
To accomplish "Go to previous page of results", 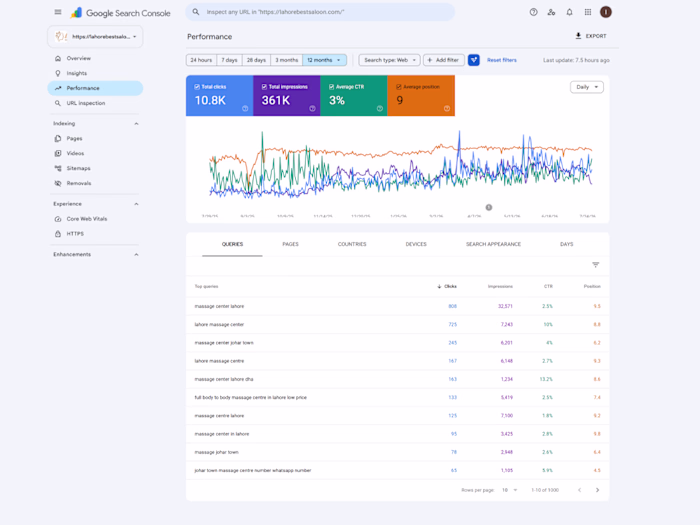I will [x=579, y=490].
